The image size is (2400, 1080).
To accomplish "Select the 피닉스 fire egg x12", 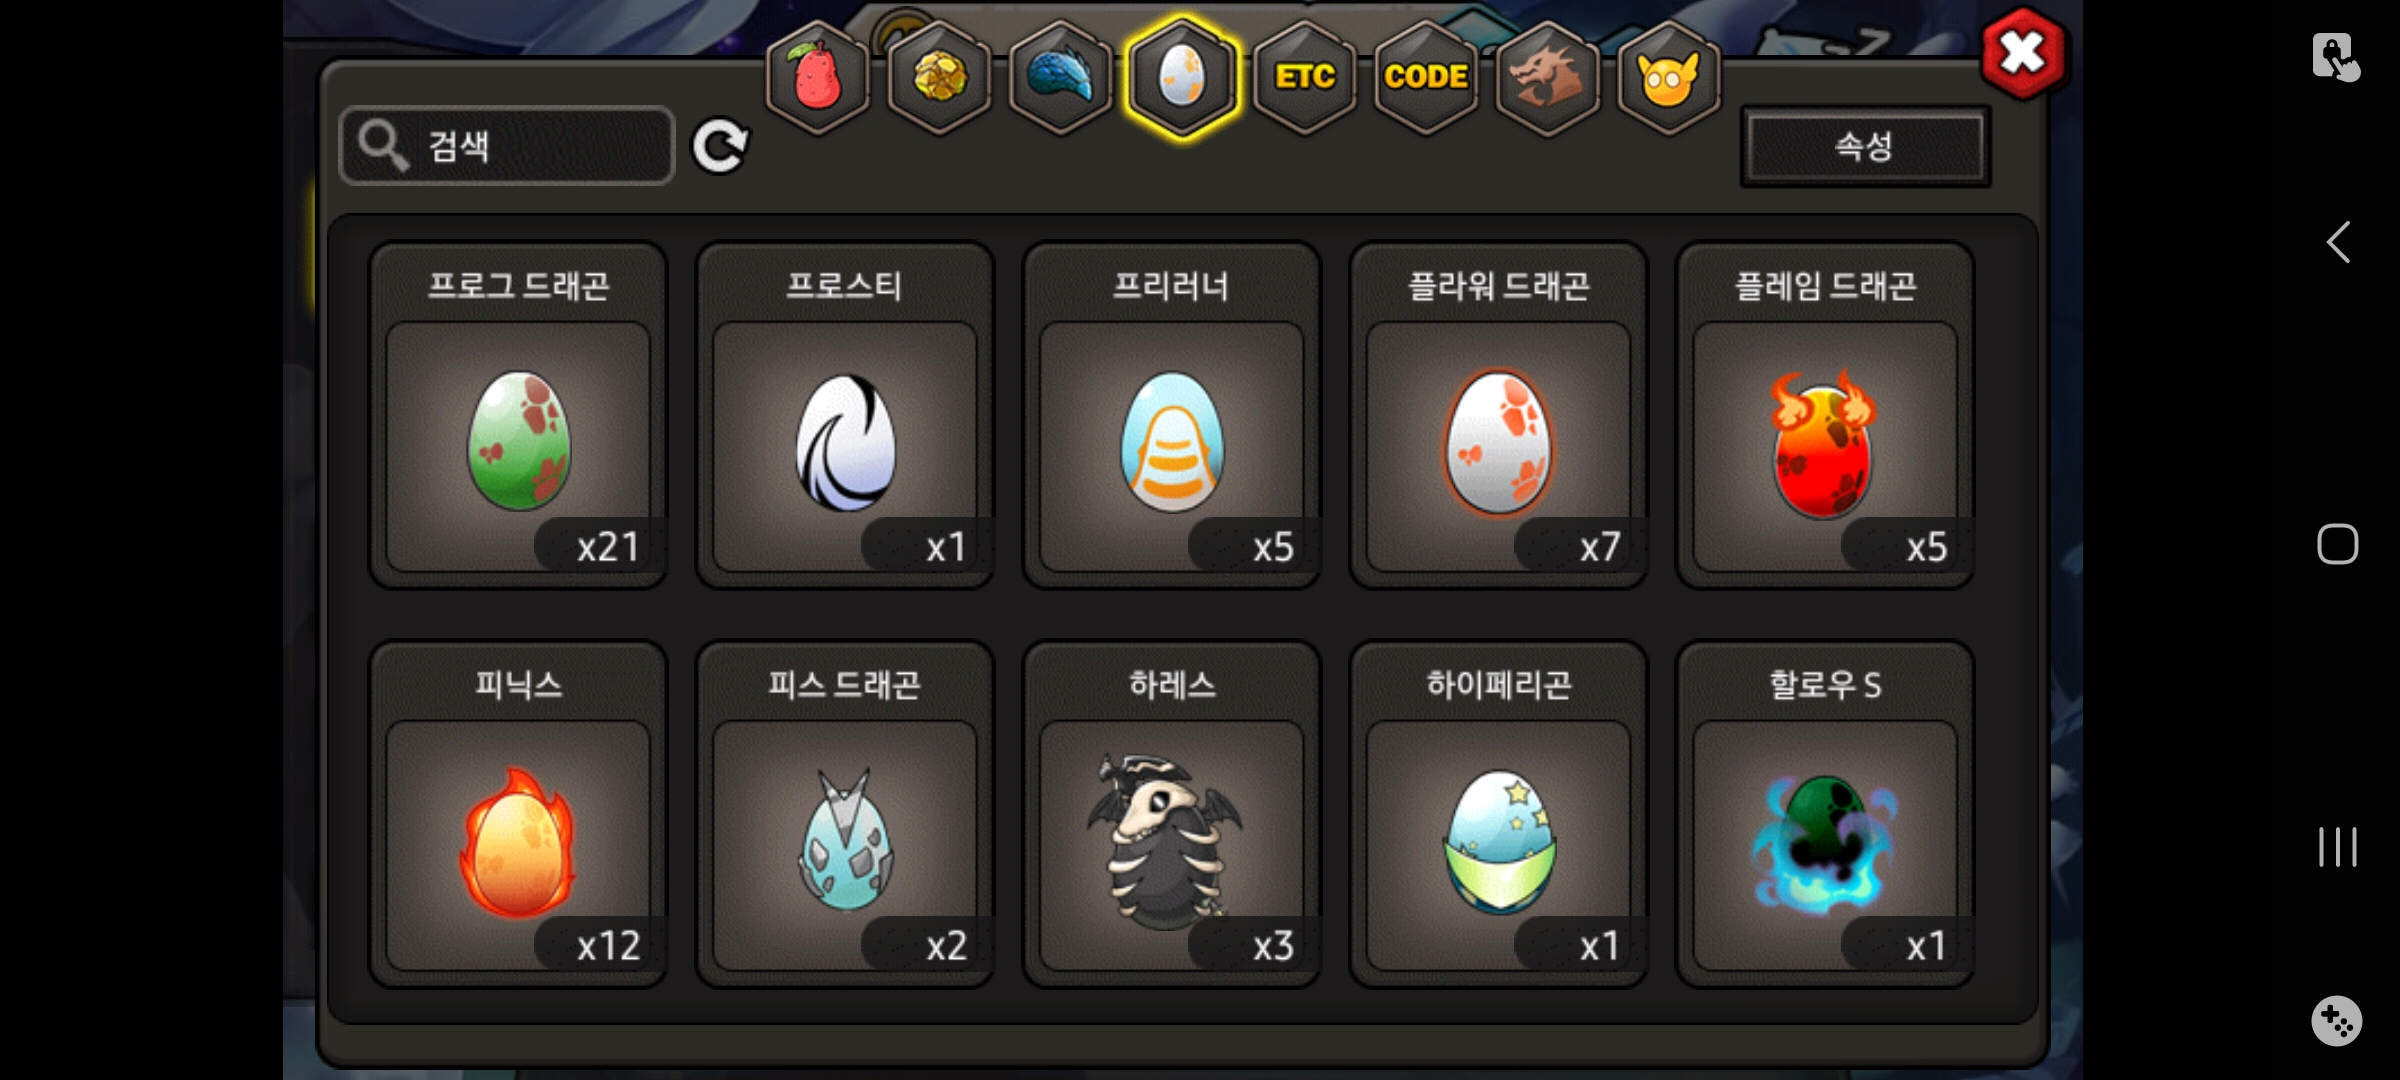I will (518, 814).
